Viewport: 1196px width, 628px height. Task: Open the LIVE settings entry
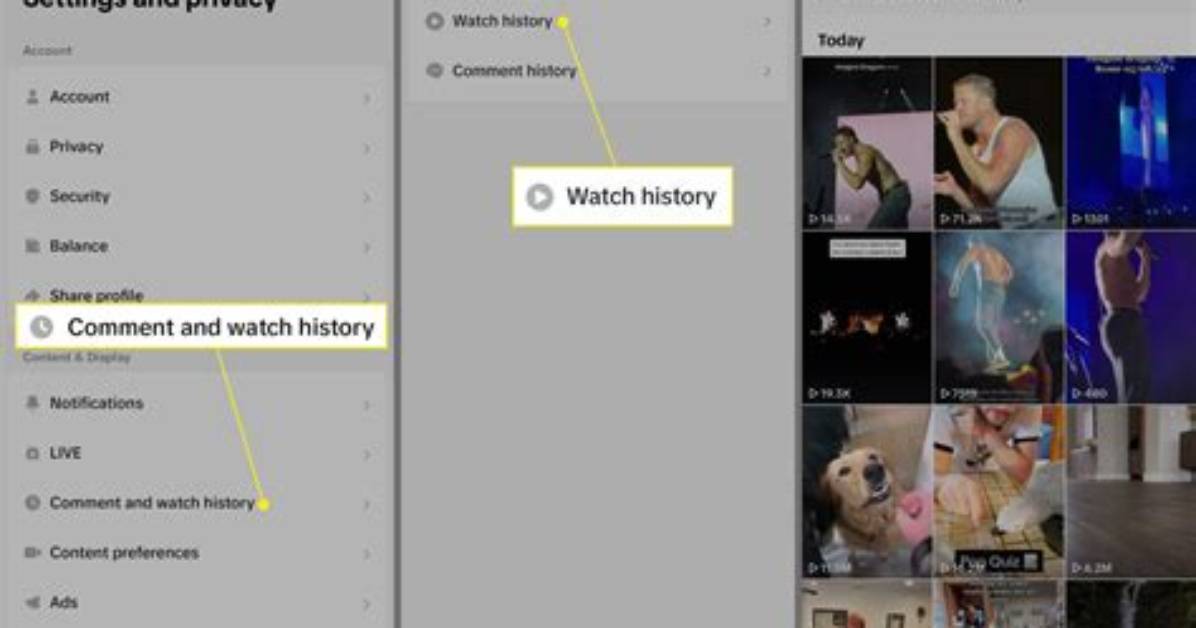pos(198,453)
